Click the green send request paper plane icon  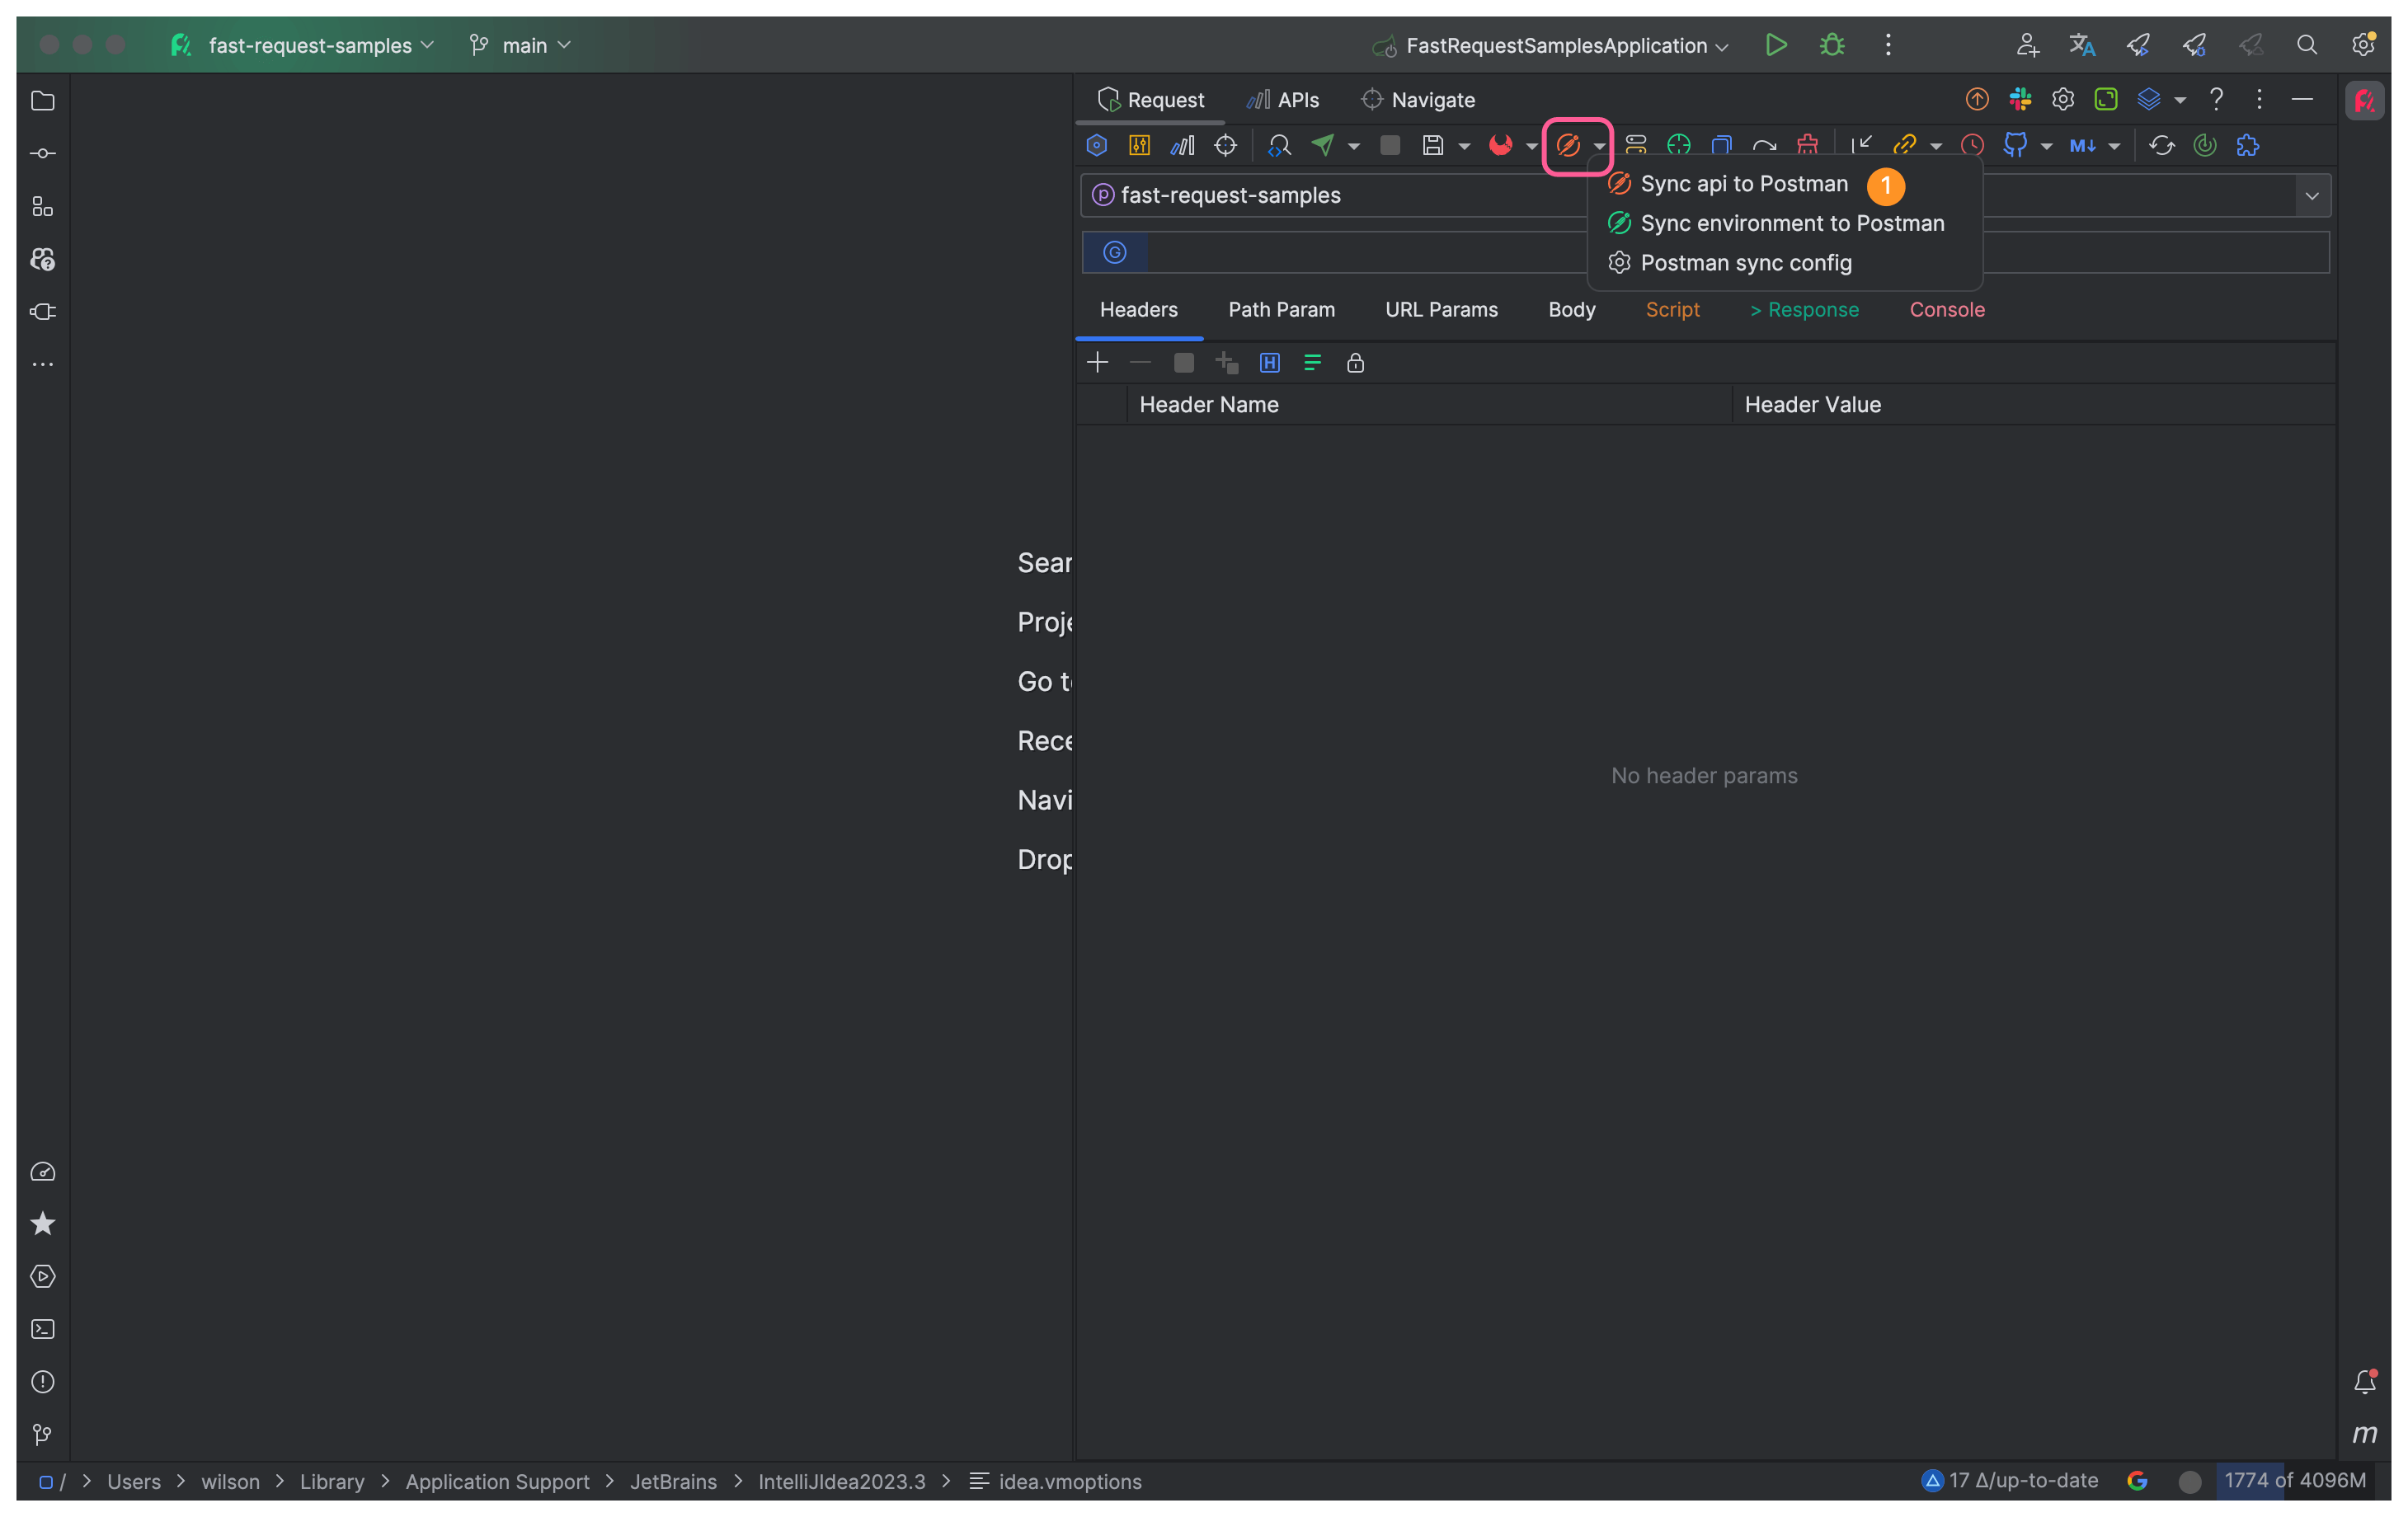pyautogui.click(x=1323, y=146)
